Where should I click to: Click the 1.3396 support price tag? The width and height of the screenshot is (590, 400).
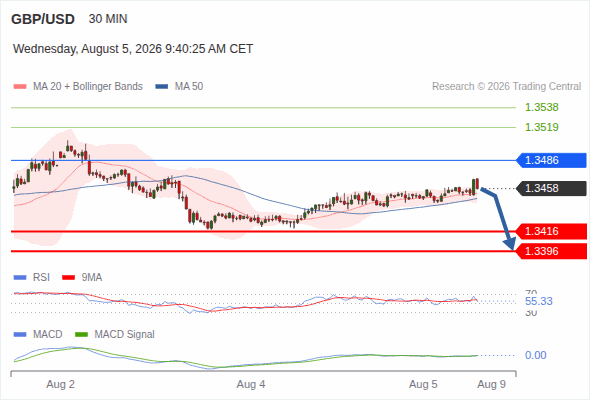coord(551,251)
